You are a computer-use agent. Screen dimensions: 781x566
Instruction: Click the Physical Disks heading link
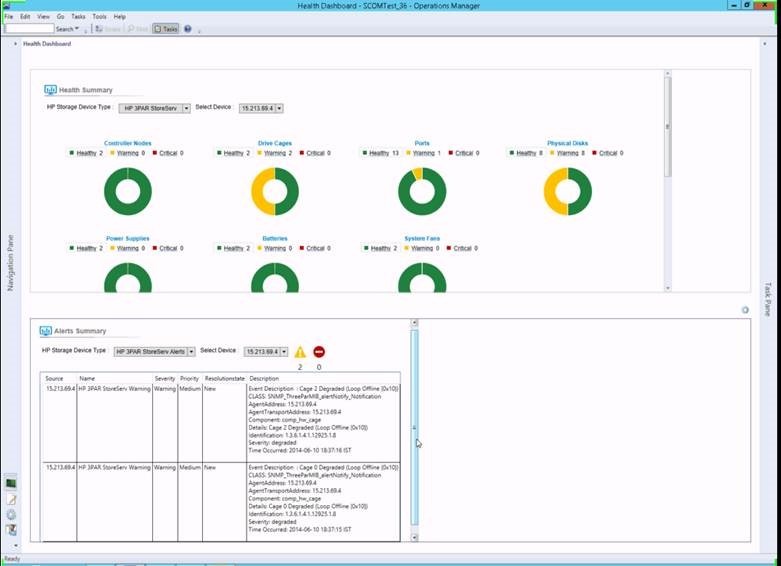coord(567,143)
